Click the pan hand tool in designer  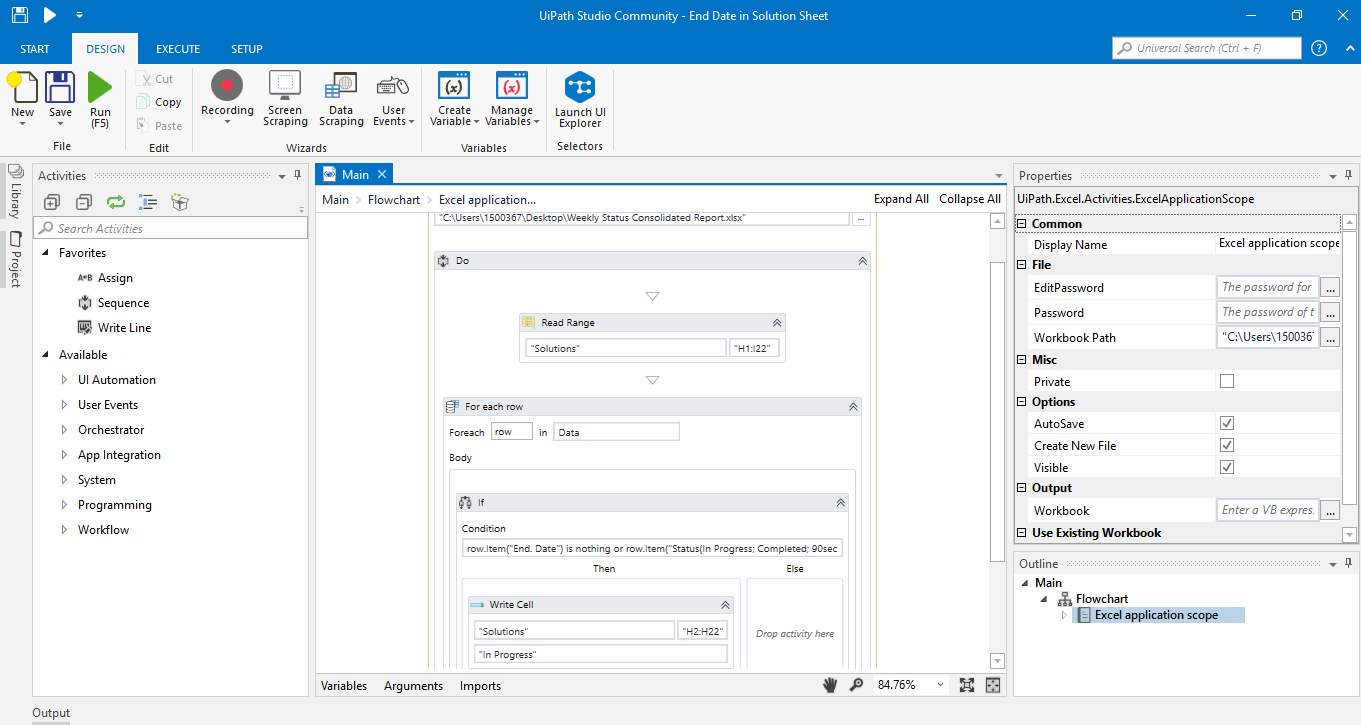[x=829, y=685]
